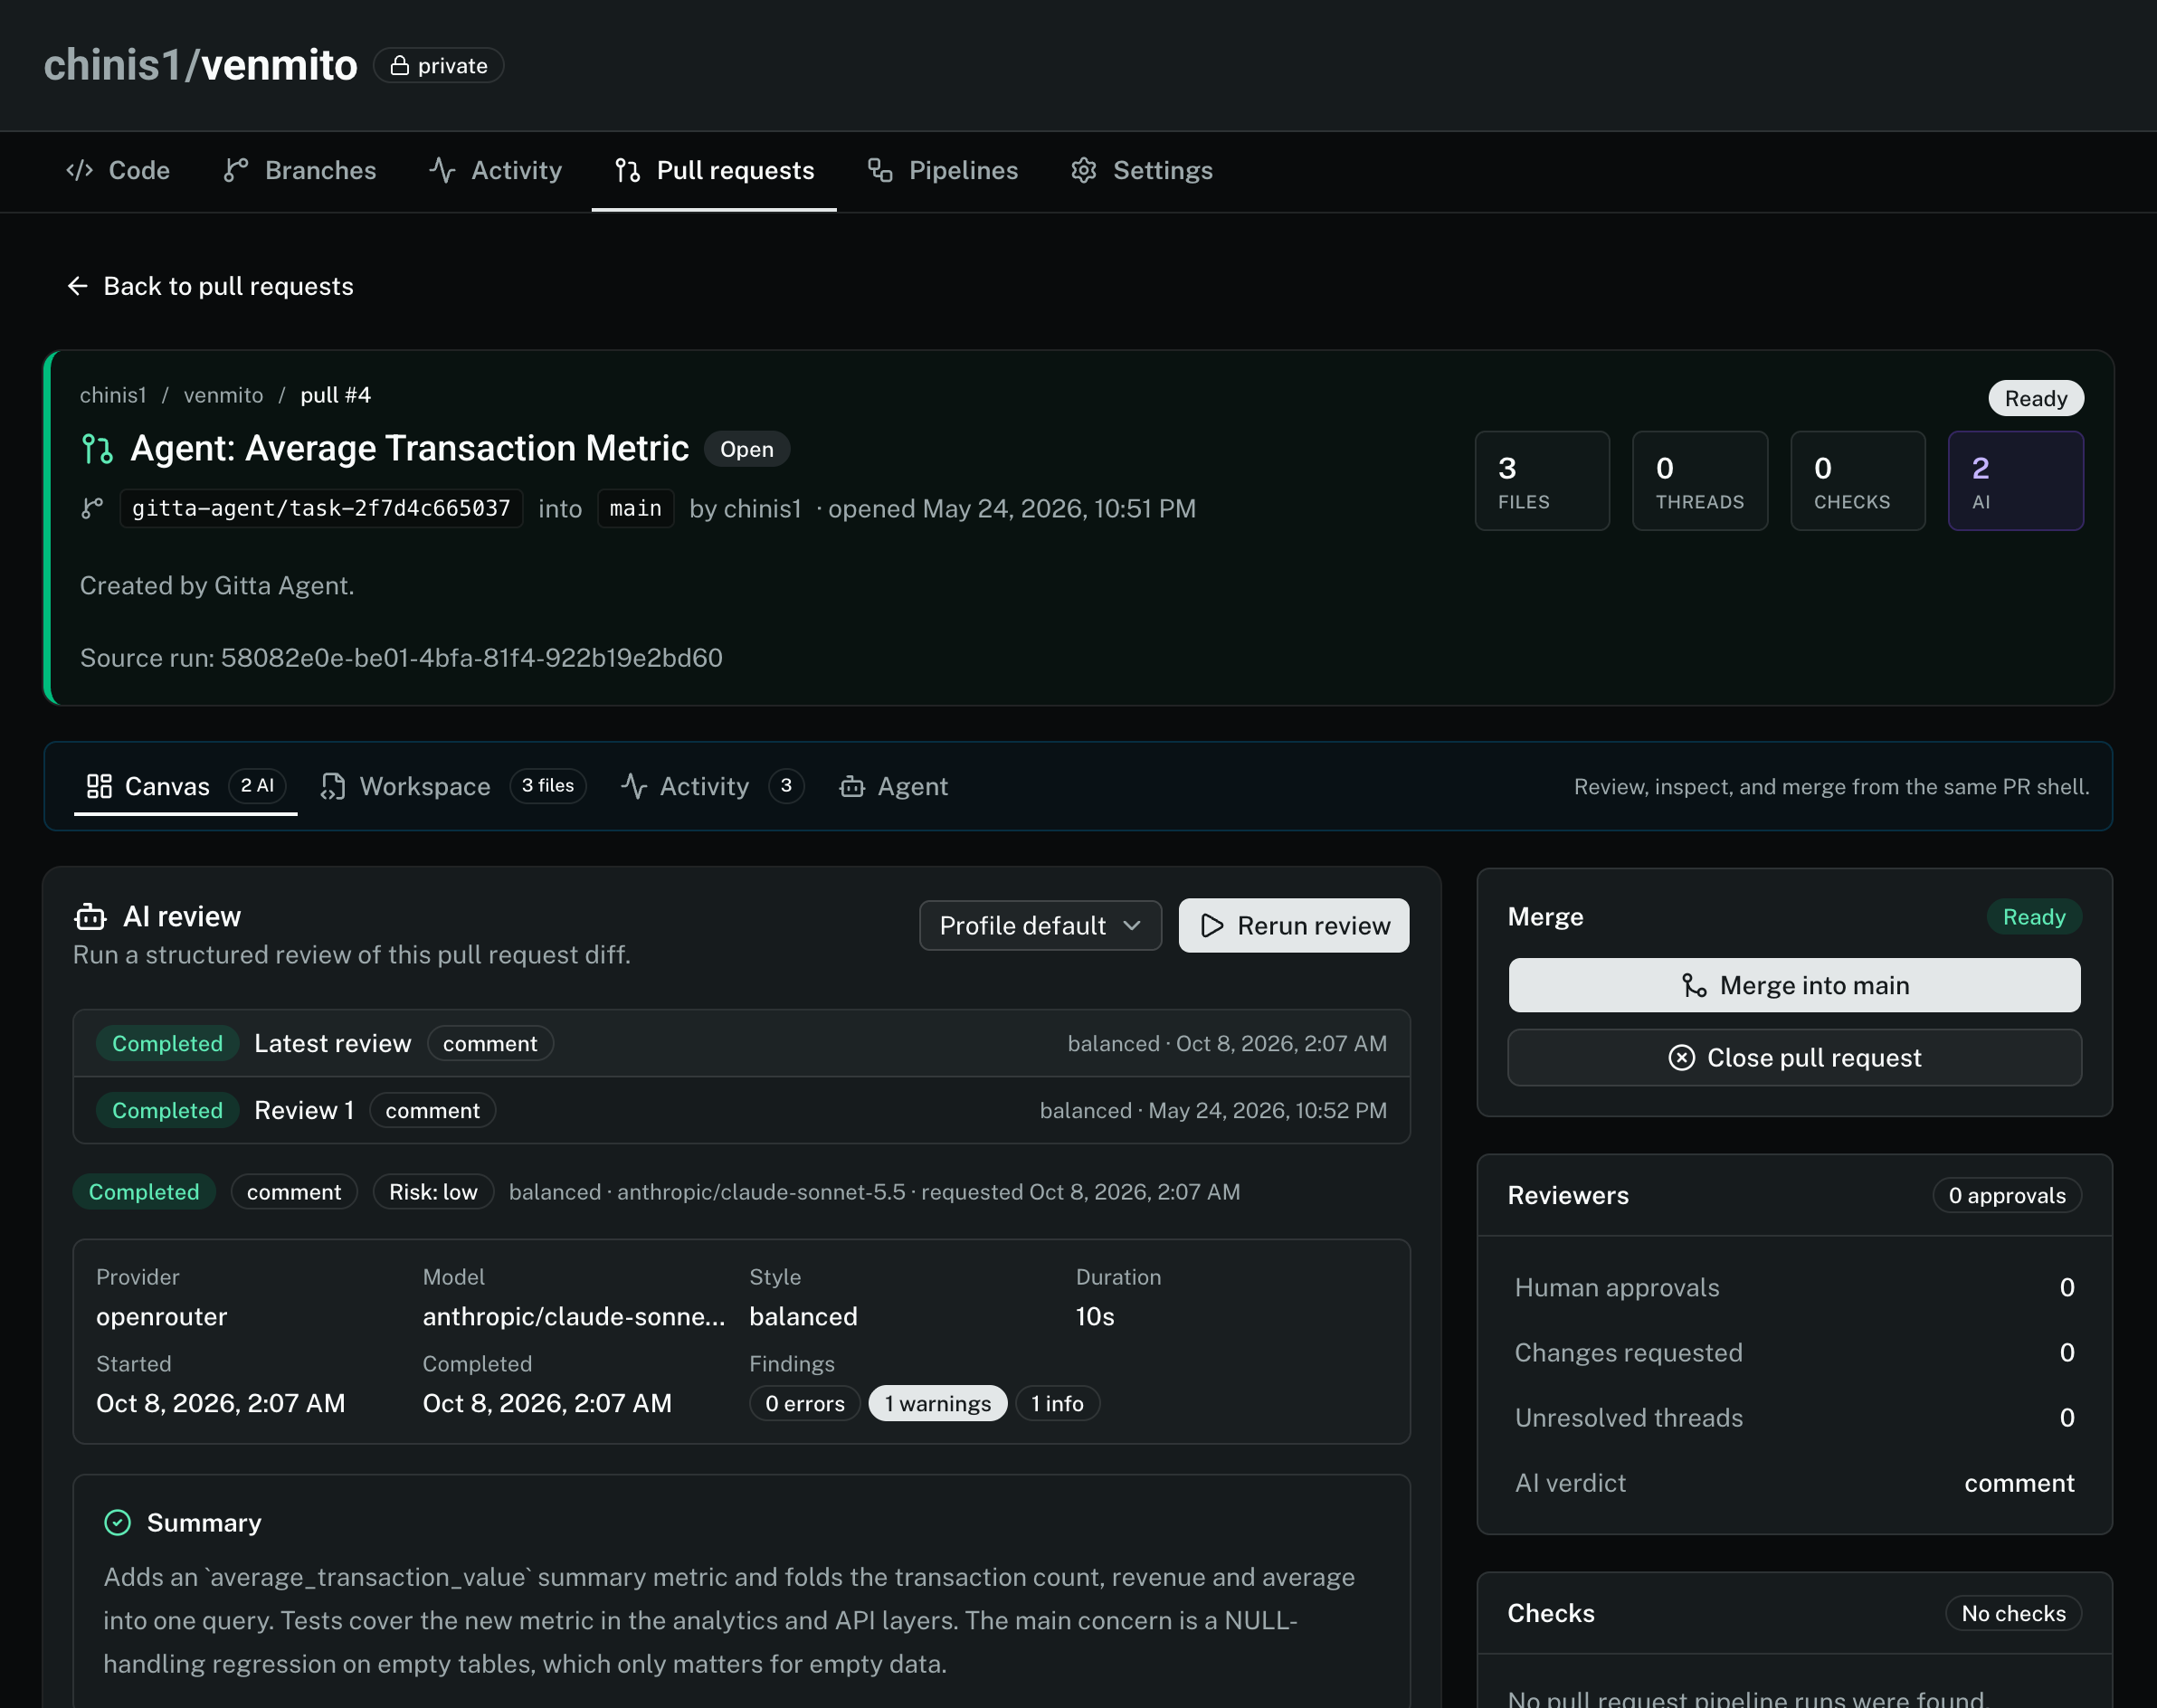Expand the Review 1 row
This screenshot has width=2157, height=1708.
point(742,1110)
